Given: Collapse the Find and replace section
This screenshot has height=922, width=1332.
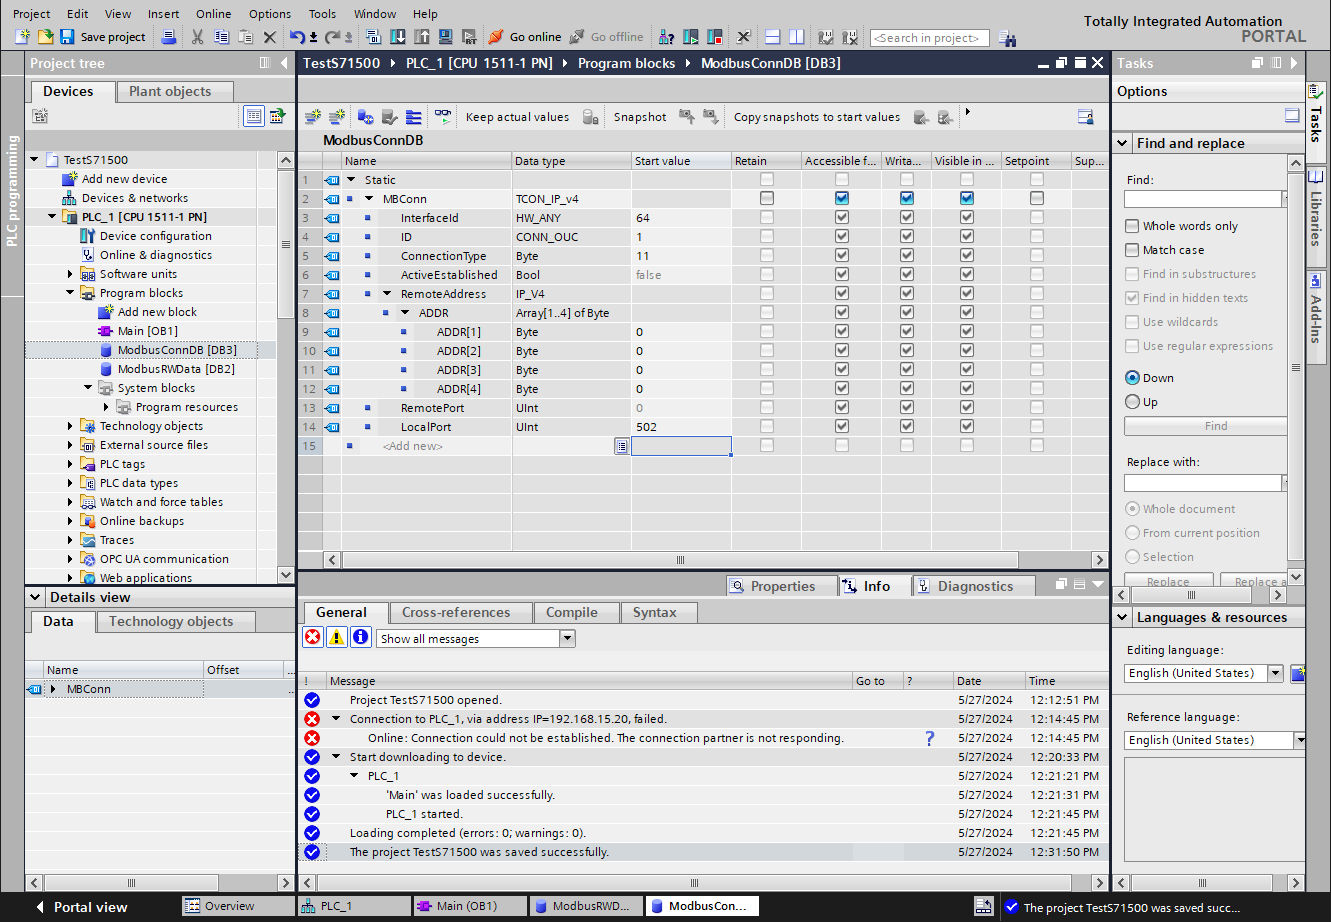Looking at the screenshot, I should click(1123, 143).
